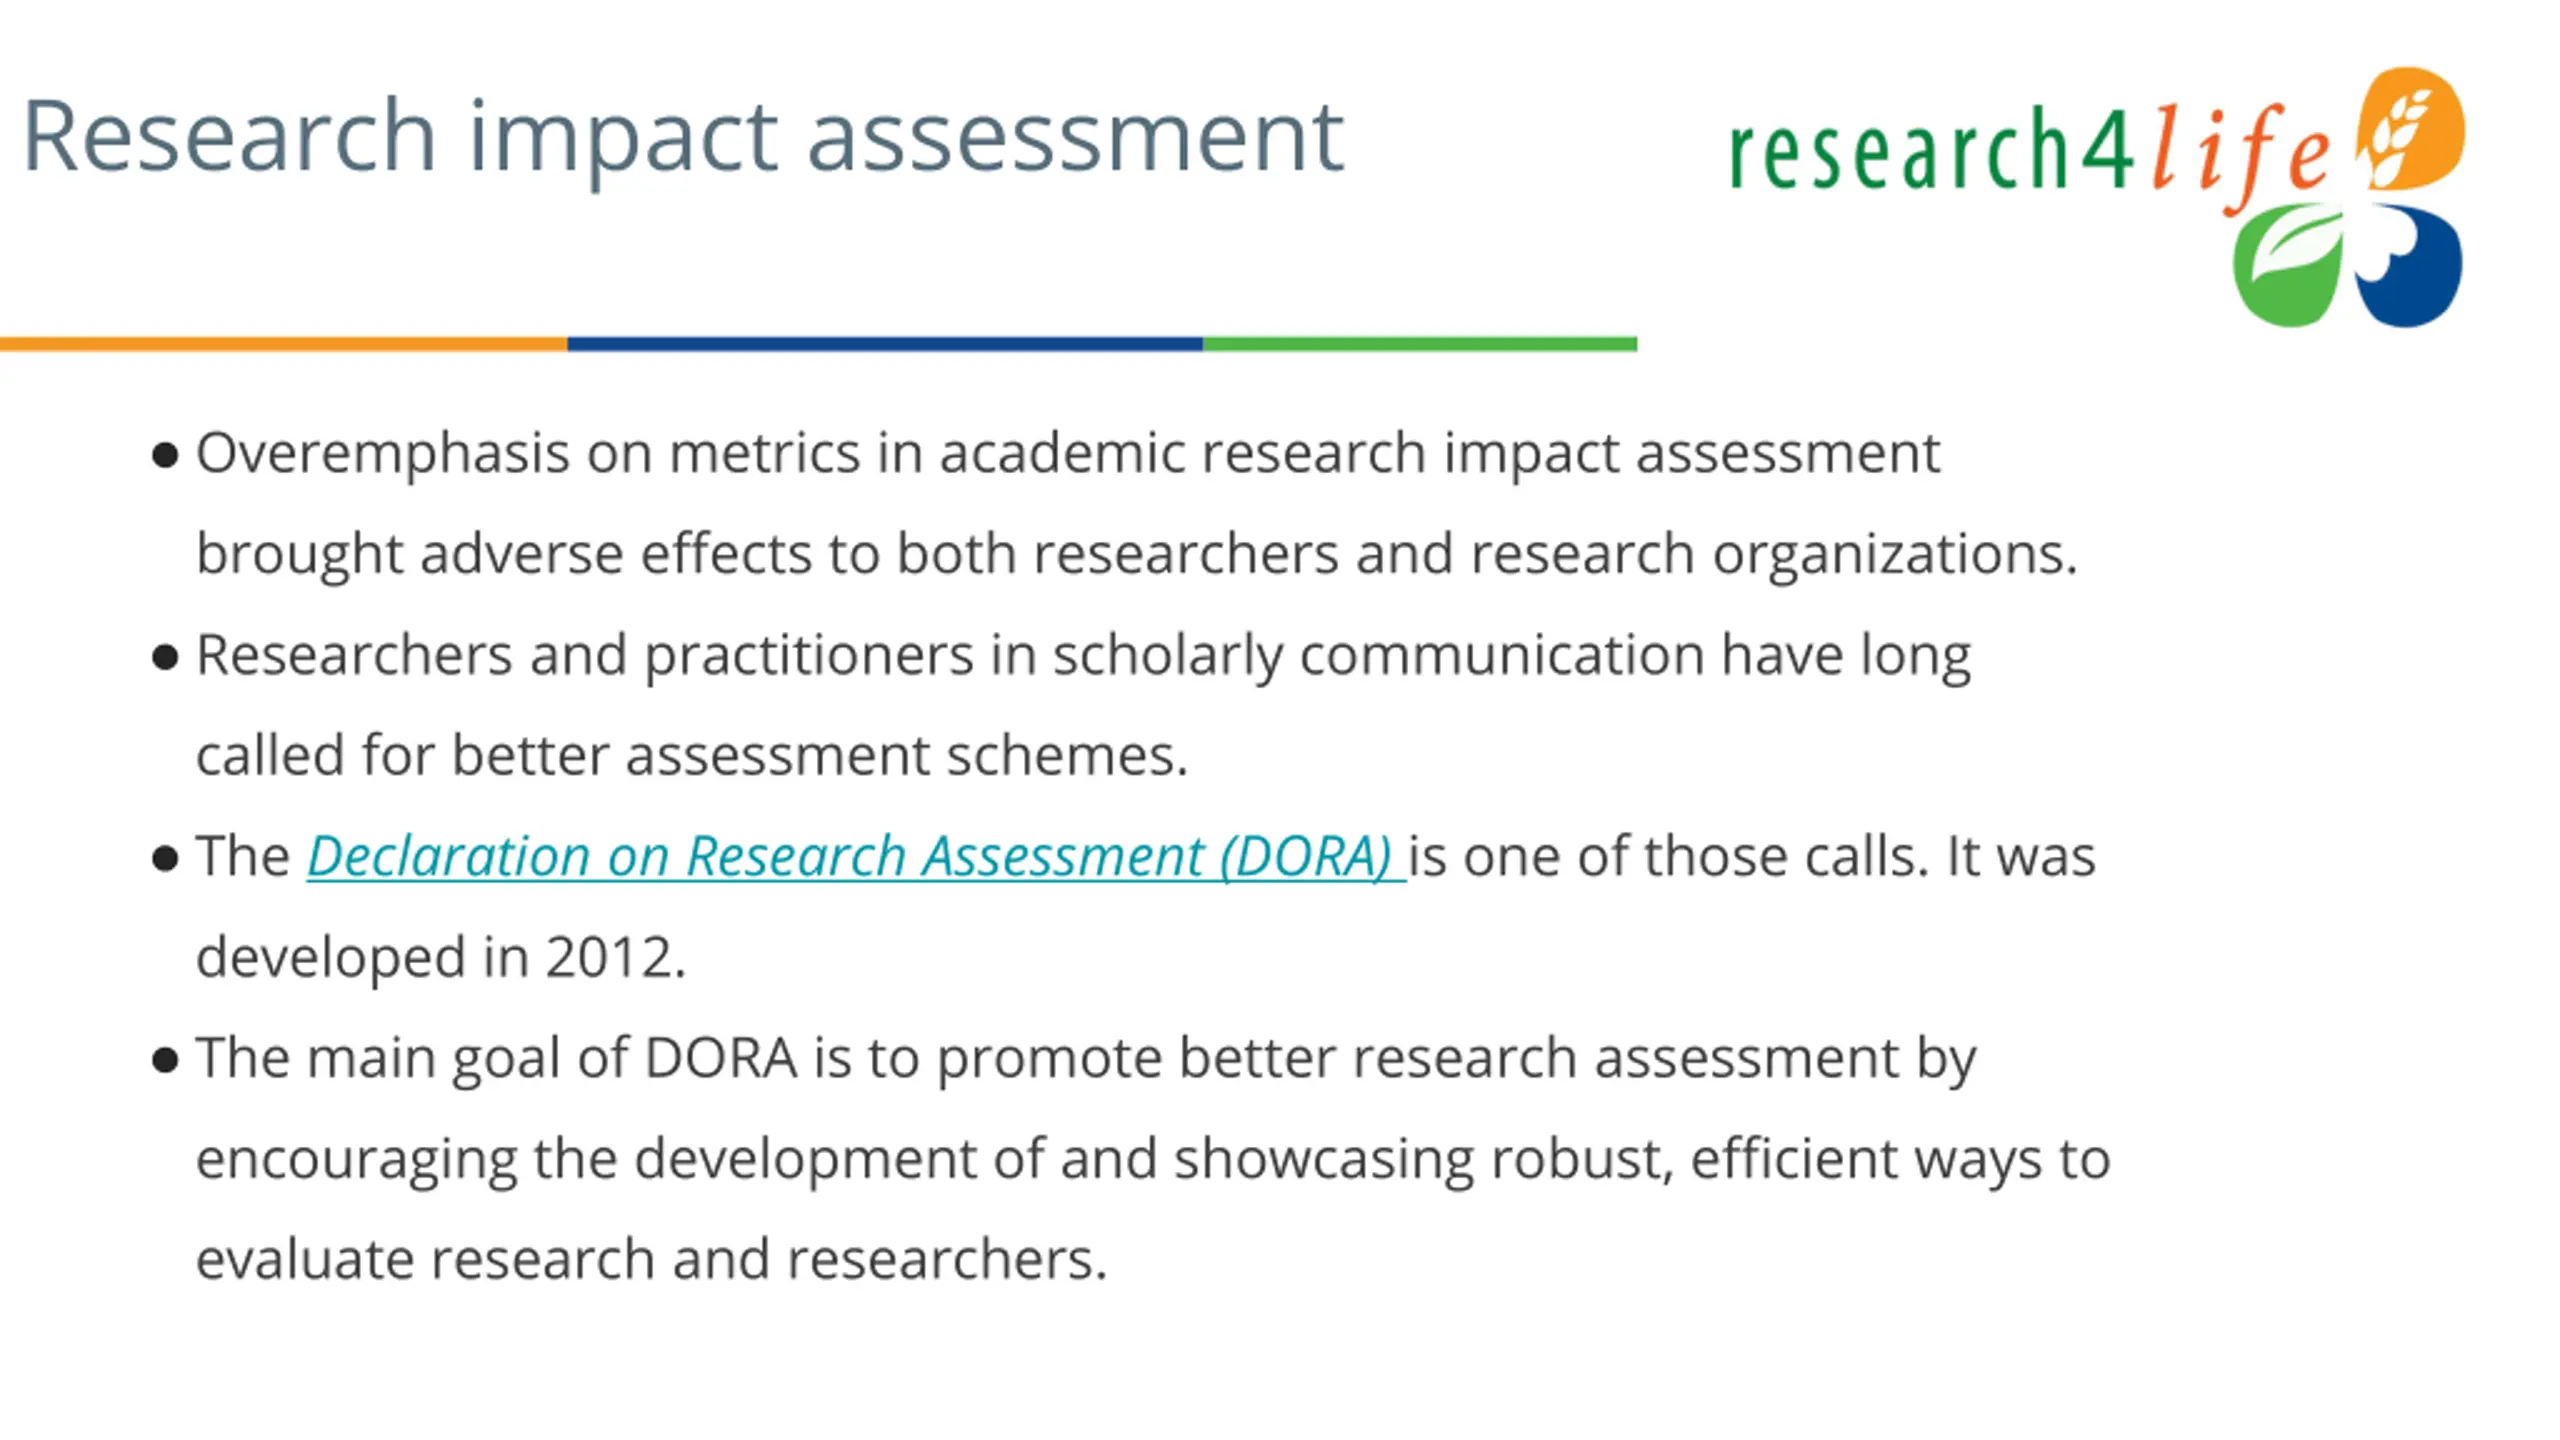Click the green "research4" logo text

point(1932,149)
